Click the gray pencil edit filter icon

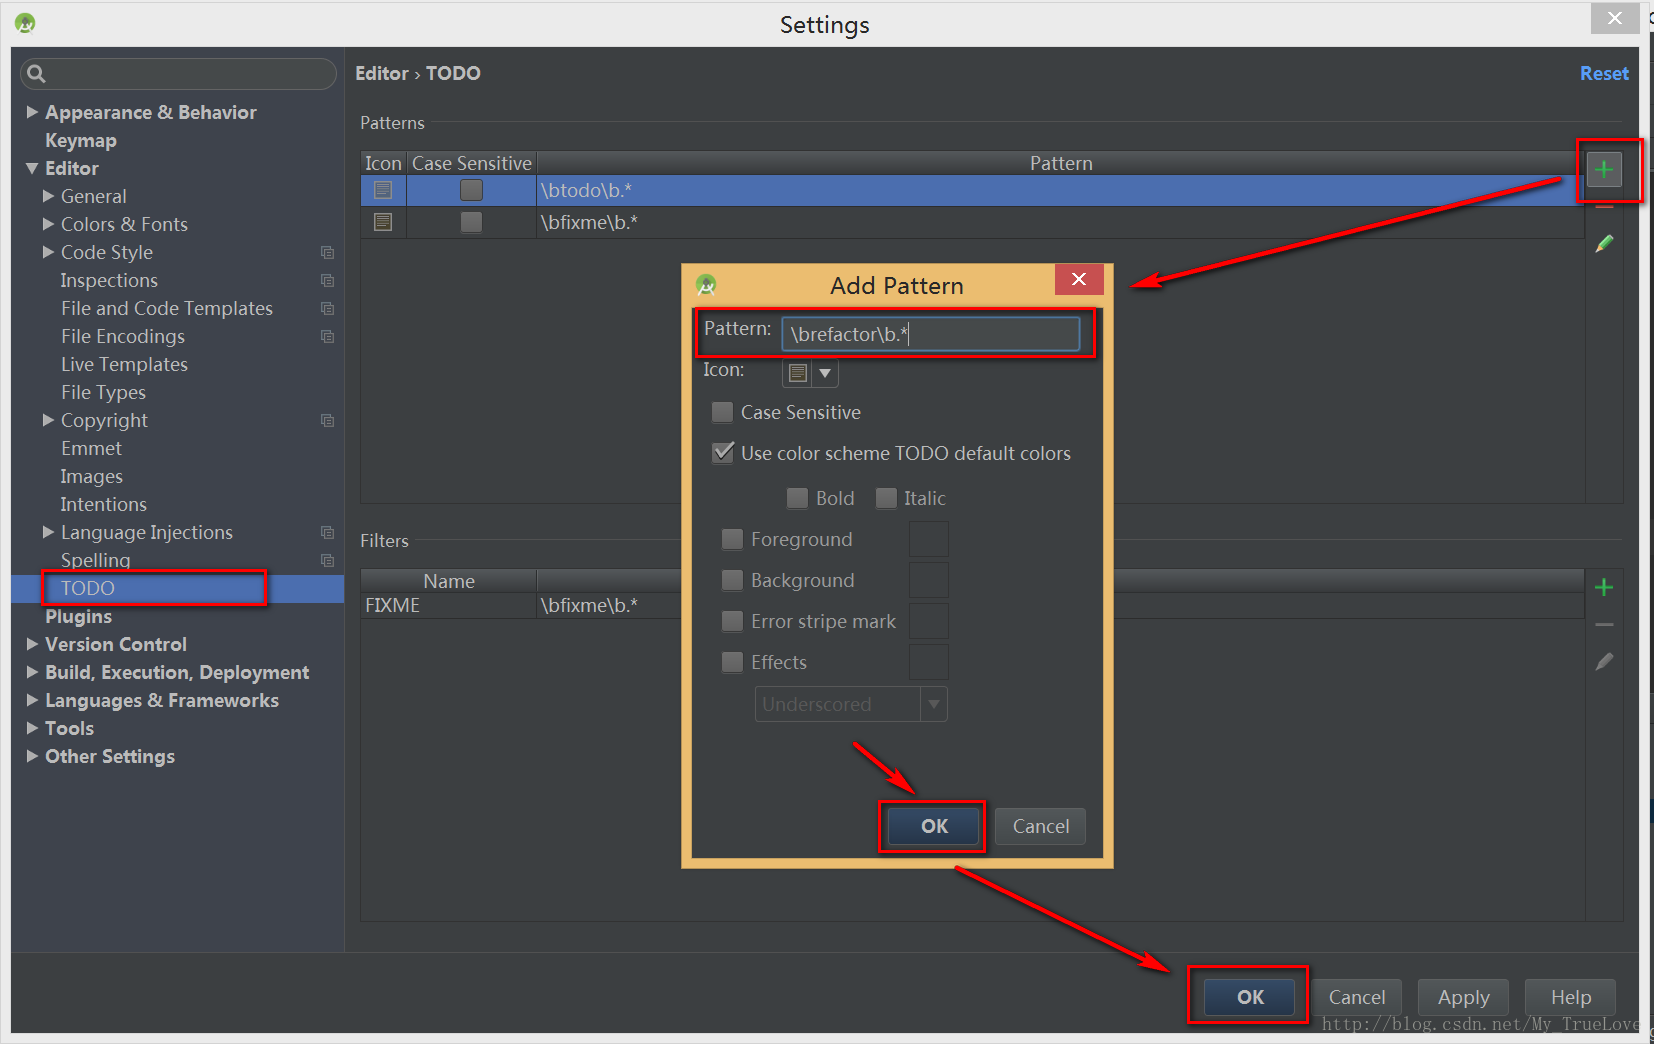pos(1604,662)
